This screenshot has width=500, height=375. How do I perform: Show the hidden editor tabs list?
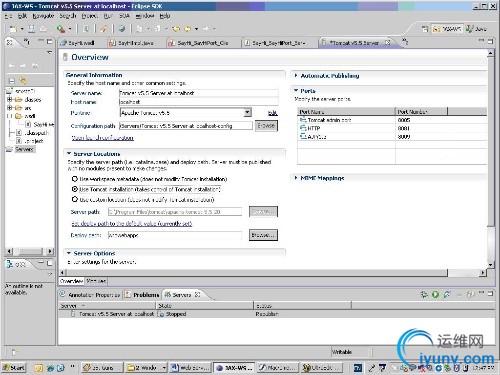[405, 42]
